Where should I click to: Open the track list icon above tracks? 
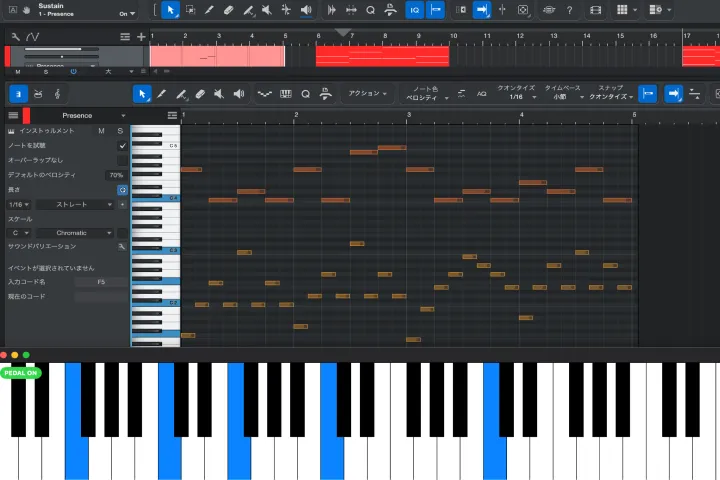point(125,37)
